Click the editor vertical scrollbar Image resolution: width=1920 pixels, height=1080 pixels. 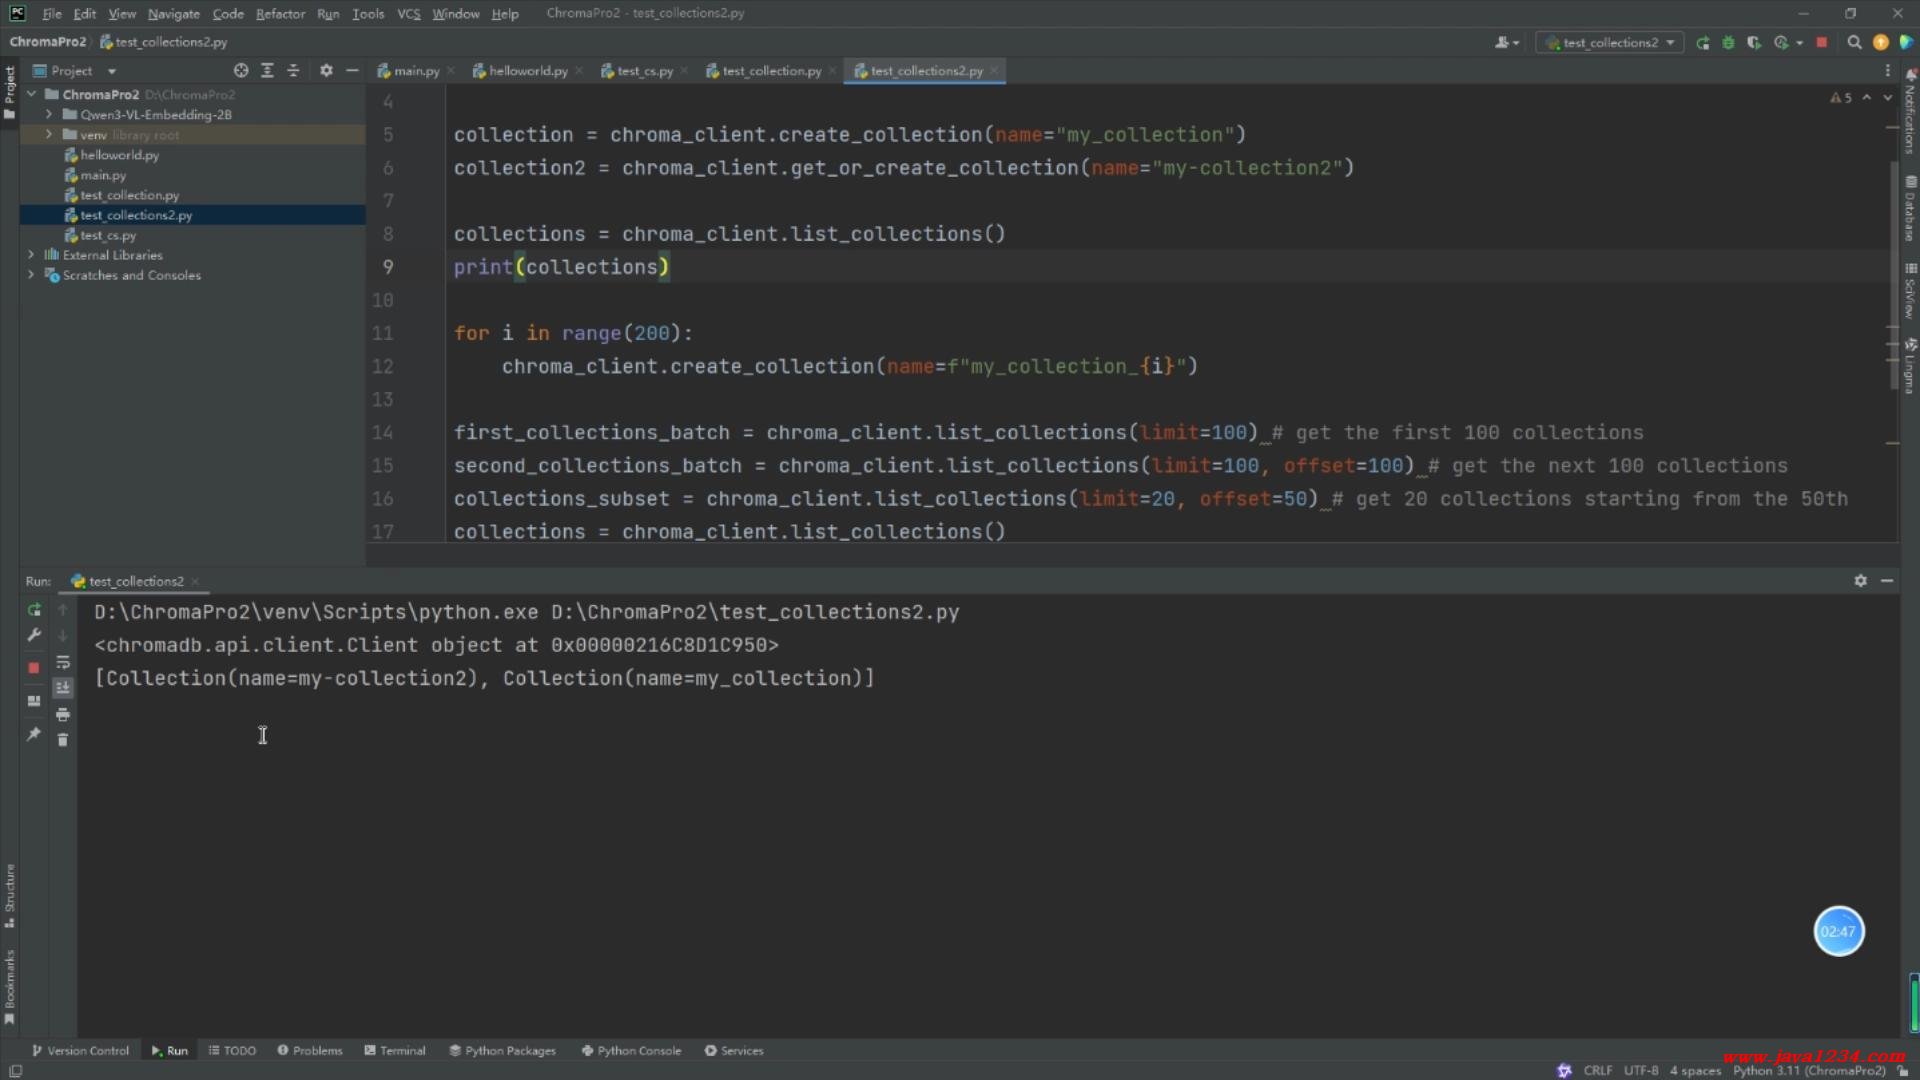(1893, 270)
